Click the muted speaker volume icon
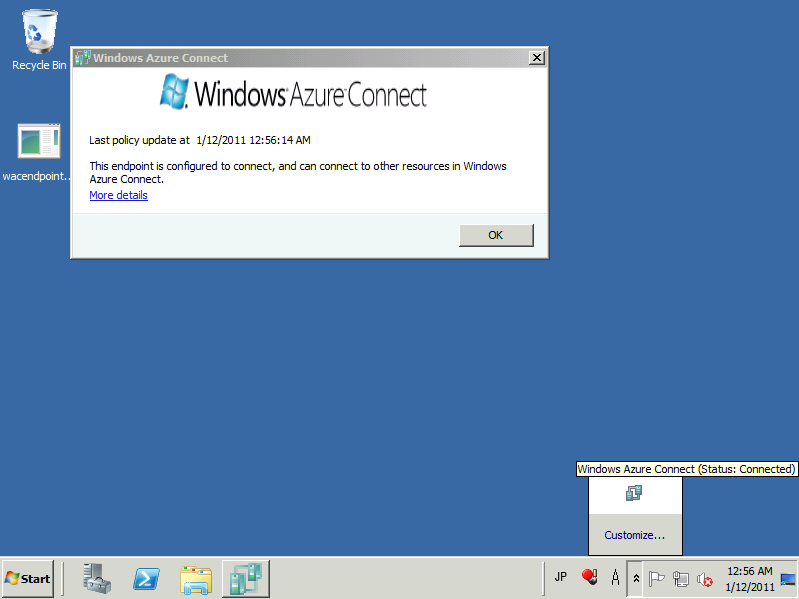The image size is (799, 599). [x=705, y=579]
